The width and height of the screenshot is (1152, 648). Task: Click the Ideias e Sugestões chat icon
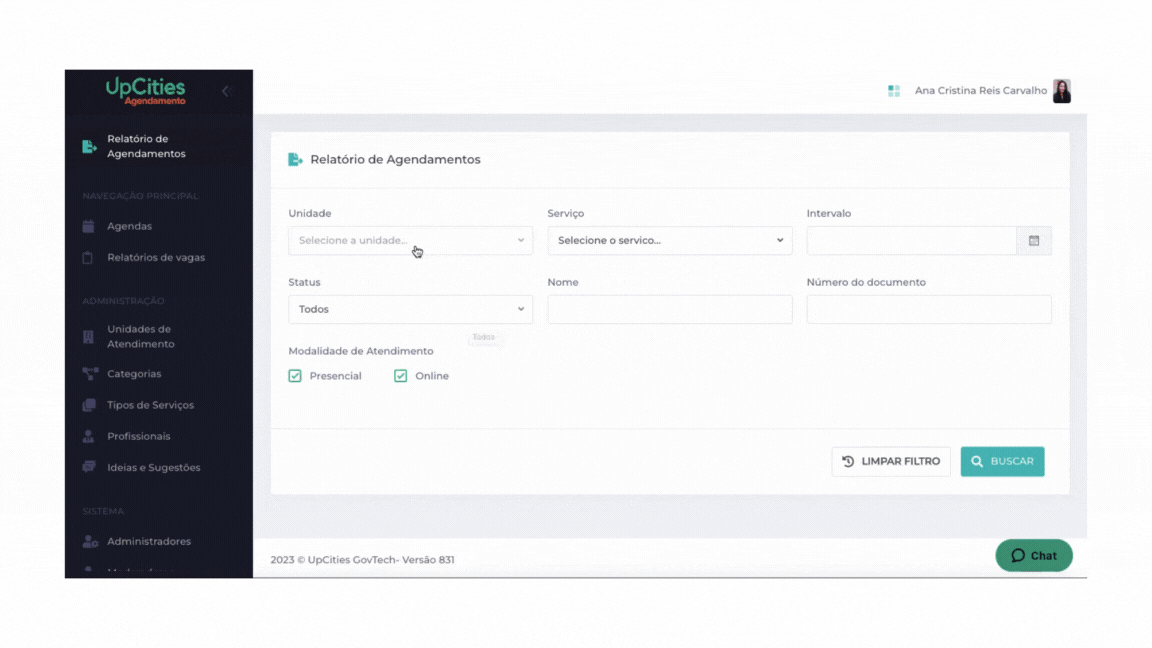tap(89, 467)
